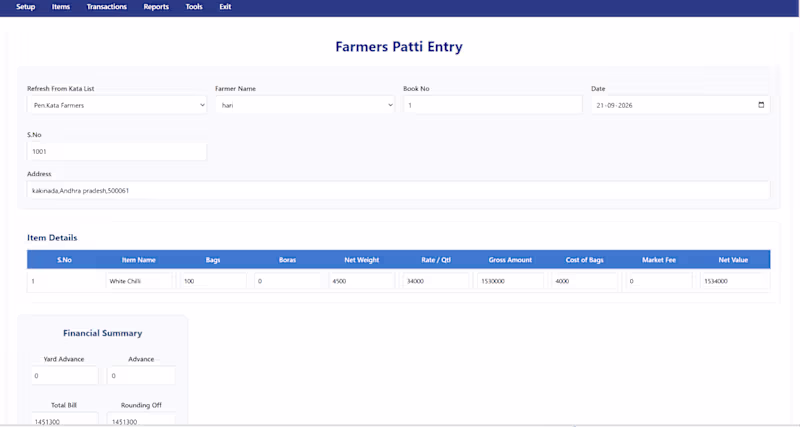This screenshot has height=427, width=800.
Task: Click the Book No input field
Action: (x=492, y=105)
